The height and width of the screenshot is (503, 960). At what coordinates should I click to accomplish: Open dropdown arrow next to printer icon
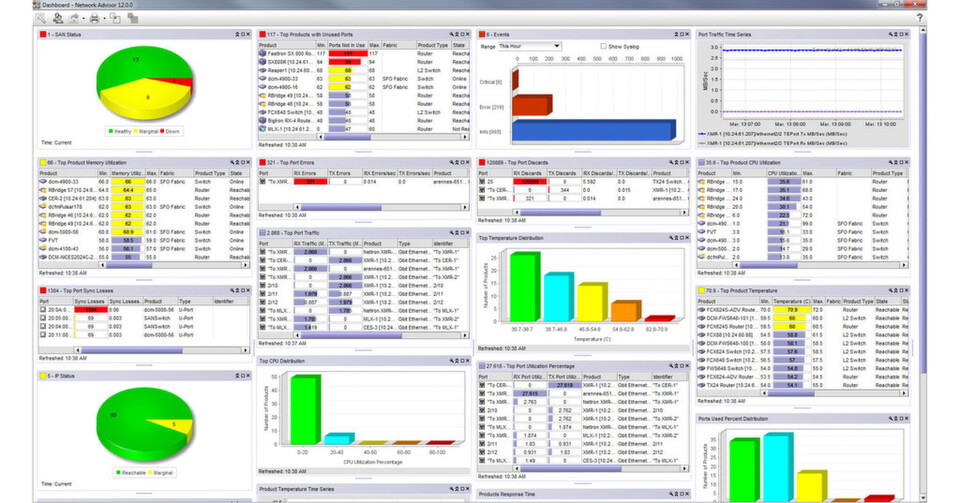pos(103,19)
